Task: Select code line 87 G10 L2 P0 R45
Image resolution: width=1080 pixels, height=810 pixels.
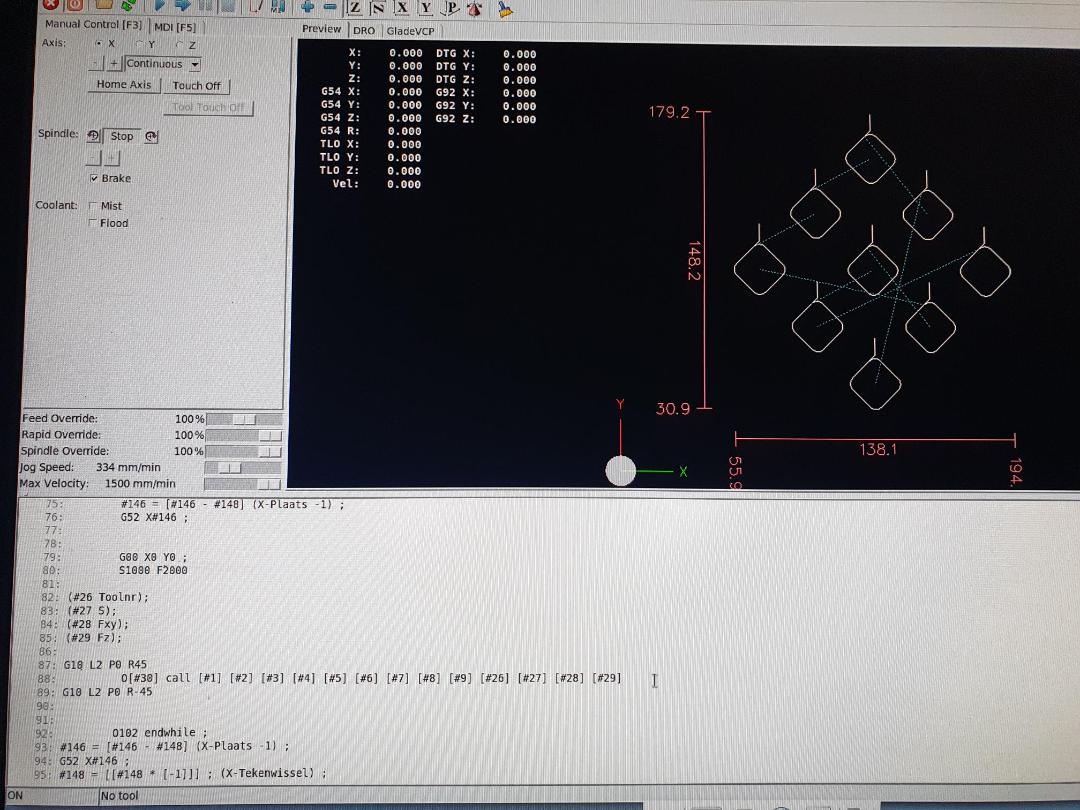Action: coord(105,665)
